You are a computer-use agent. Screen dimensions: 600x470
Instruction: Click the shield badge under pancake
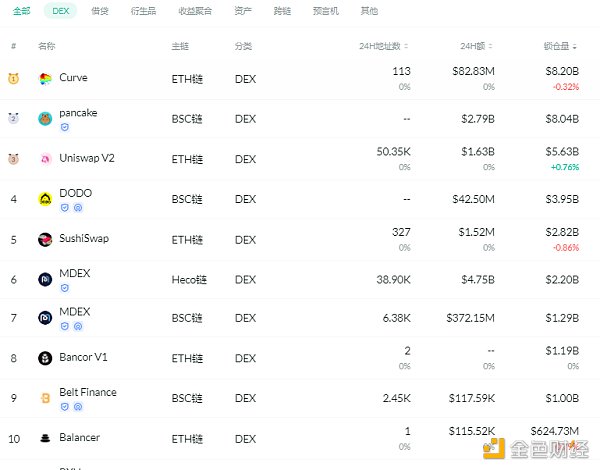click(65, 127)
